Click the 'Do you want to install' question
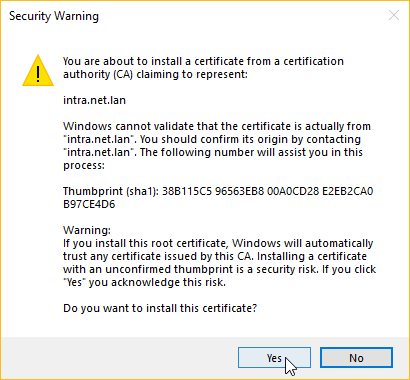Viewport: 410px width, 380px height. click(160, 308)
